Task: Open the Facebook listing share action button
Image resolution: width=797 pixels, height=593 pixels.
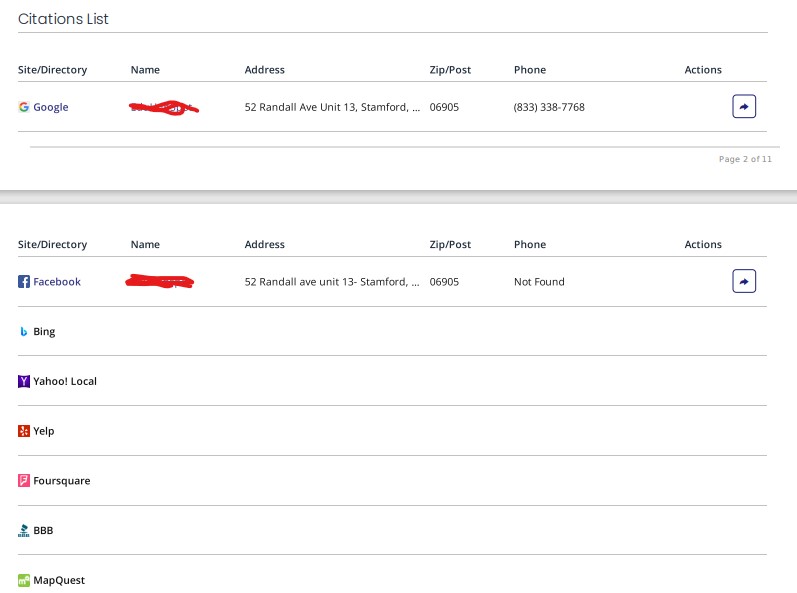Action: point(744,281)
